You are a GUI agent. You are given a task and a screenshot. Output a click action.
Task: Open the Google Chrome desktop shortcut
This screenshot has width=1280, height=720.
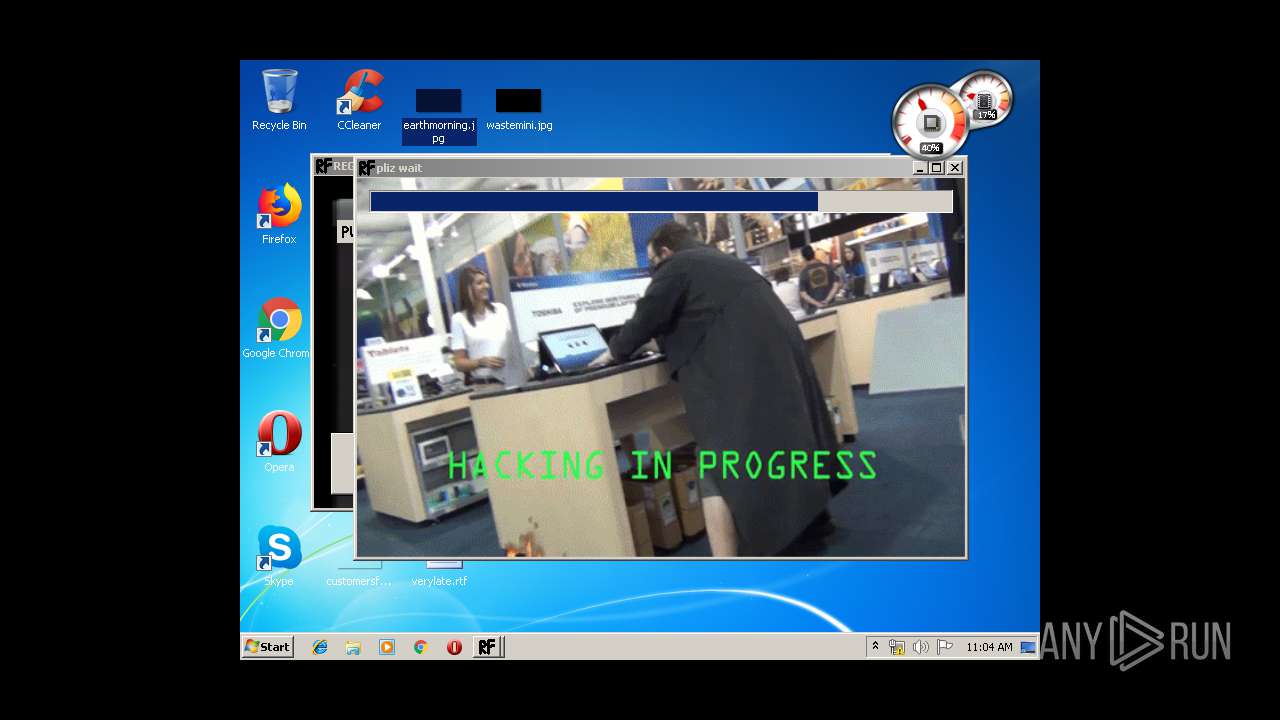point(277,328)
